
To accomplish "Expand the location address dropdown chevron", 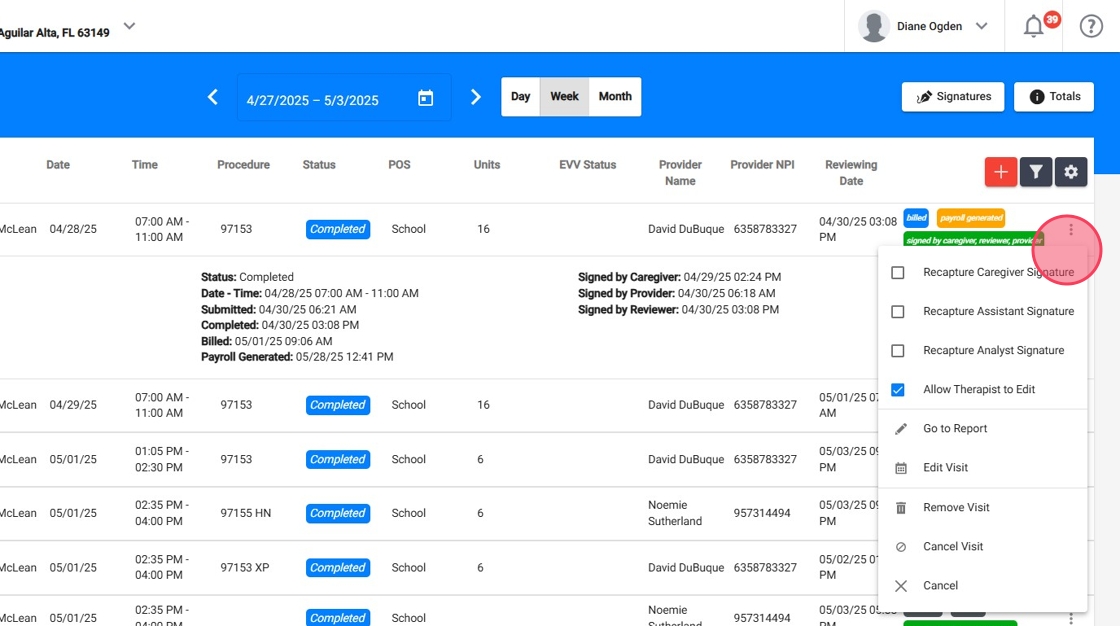I will tap(129, 26).
